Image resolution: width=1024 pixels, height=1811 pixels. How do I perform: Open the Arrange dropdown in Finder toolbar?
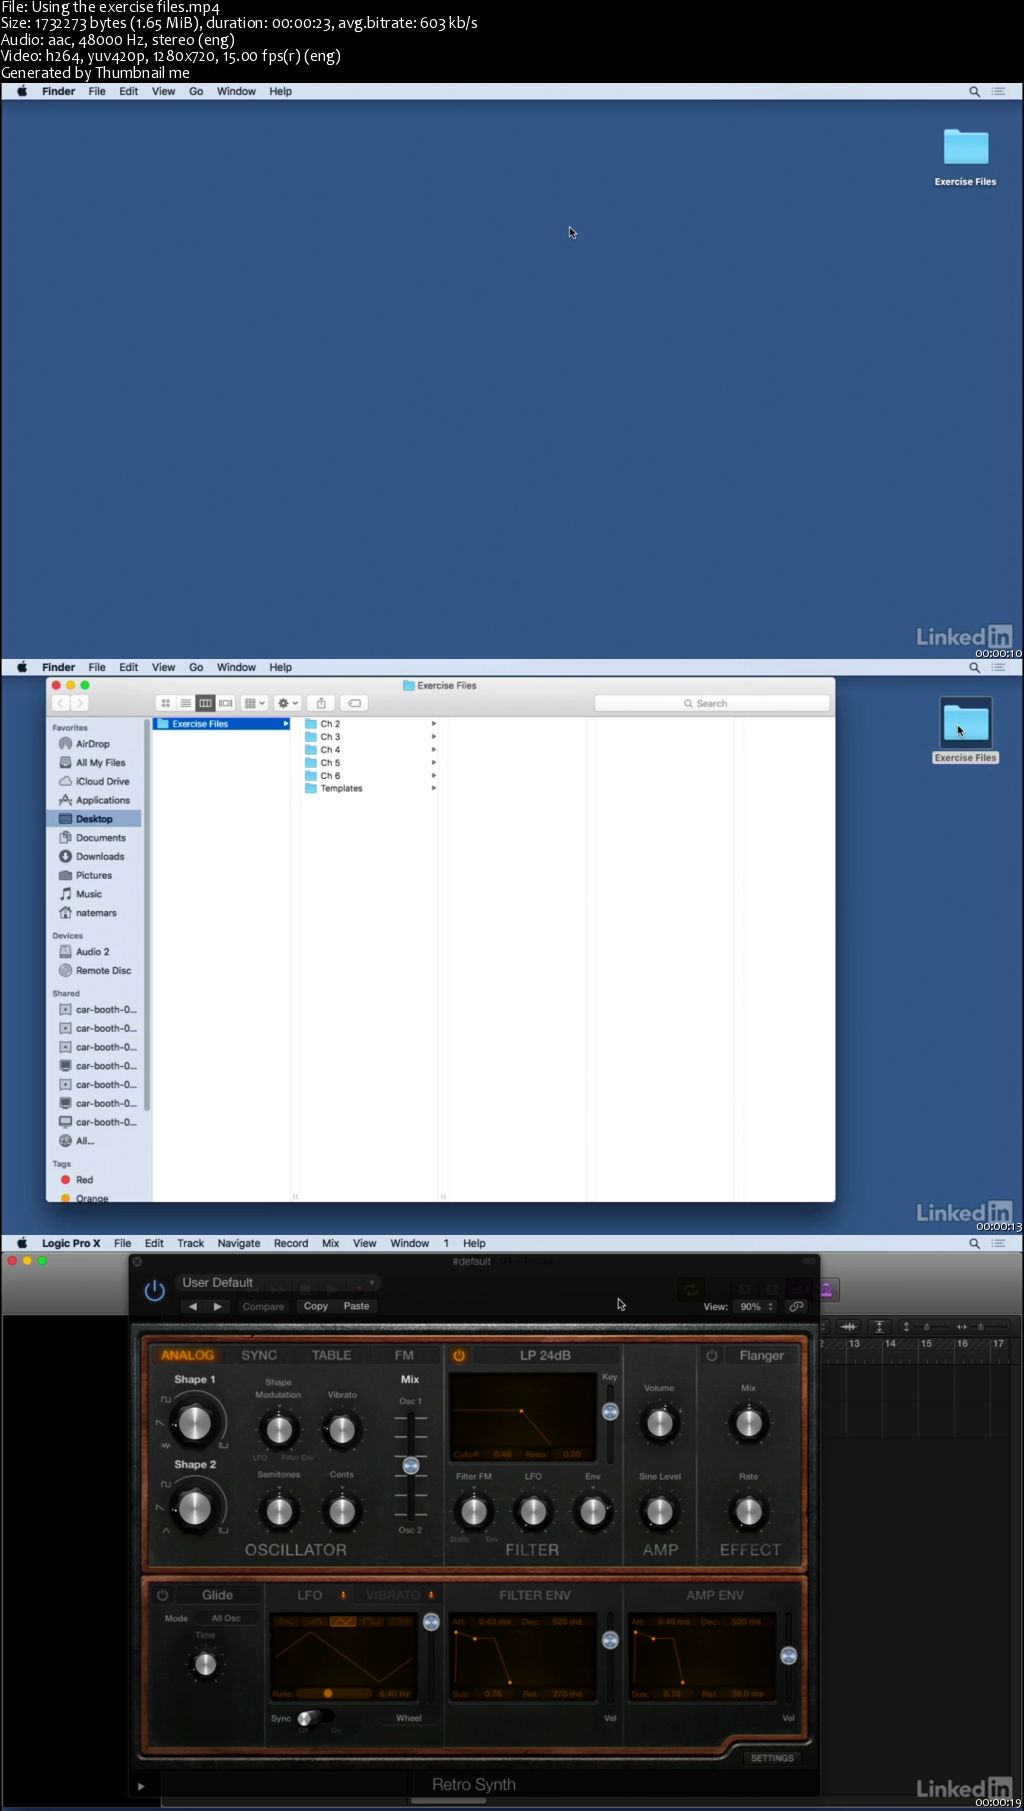[x=255, y=703]
